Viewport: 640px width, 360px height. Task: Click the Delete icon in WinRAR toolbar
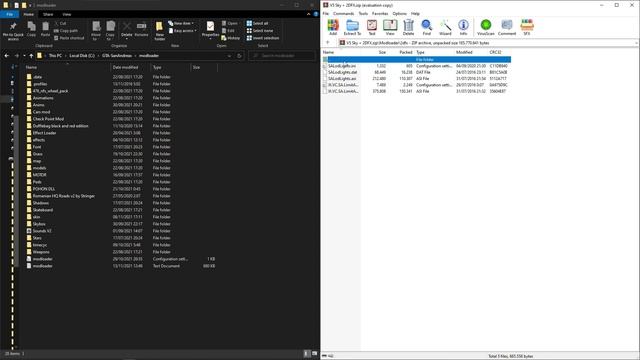408,27
